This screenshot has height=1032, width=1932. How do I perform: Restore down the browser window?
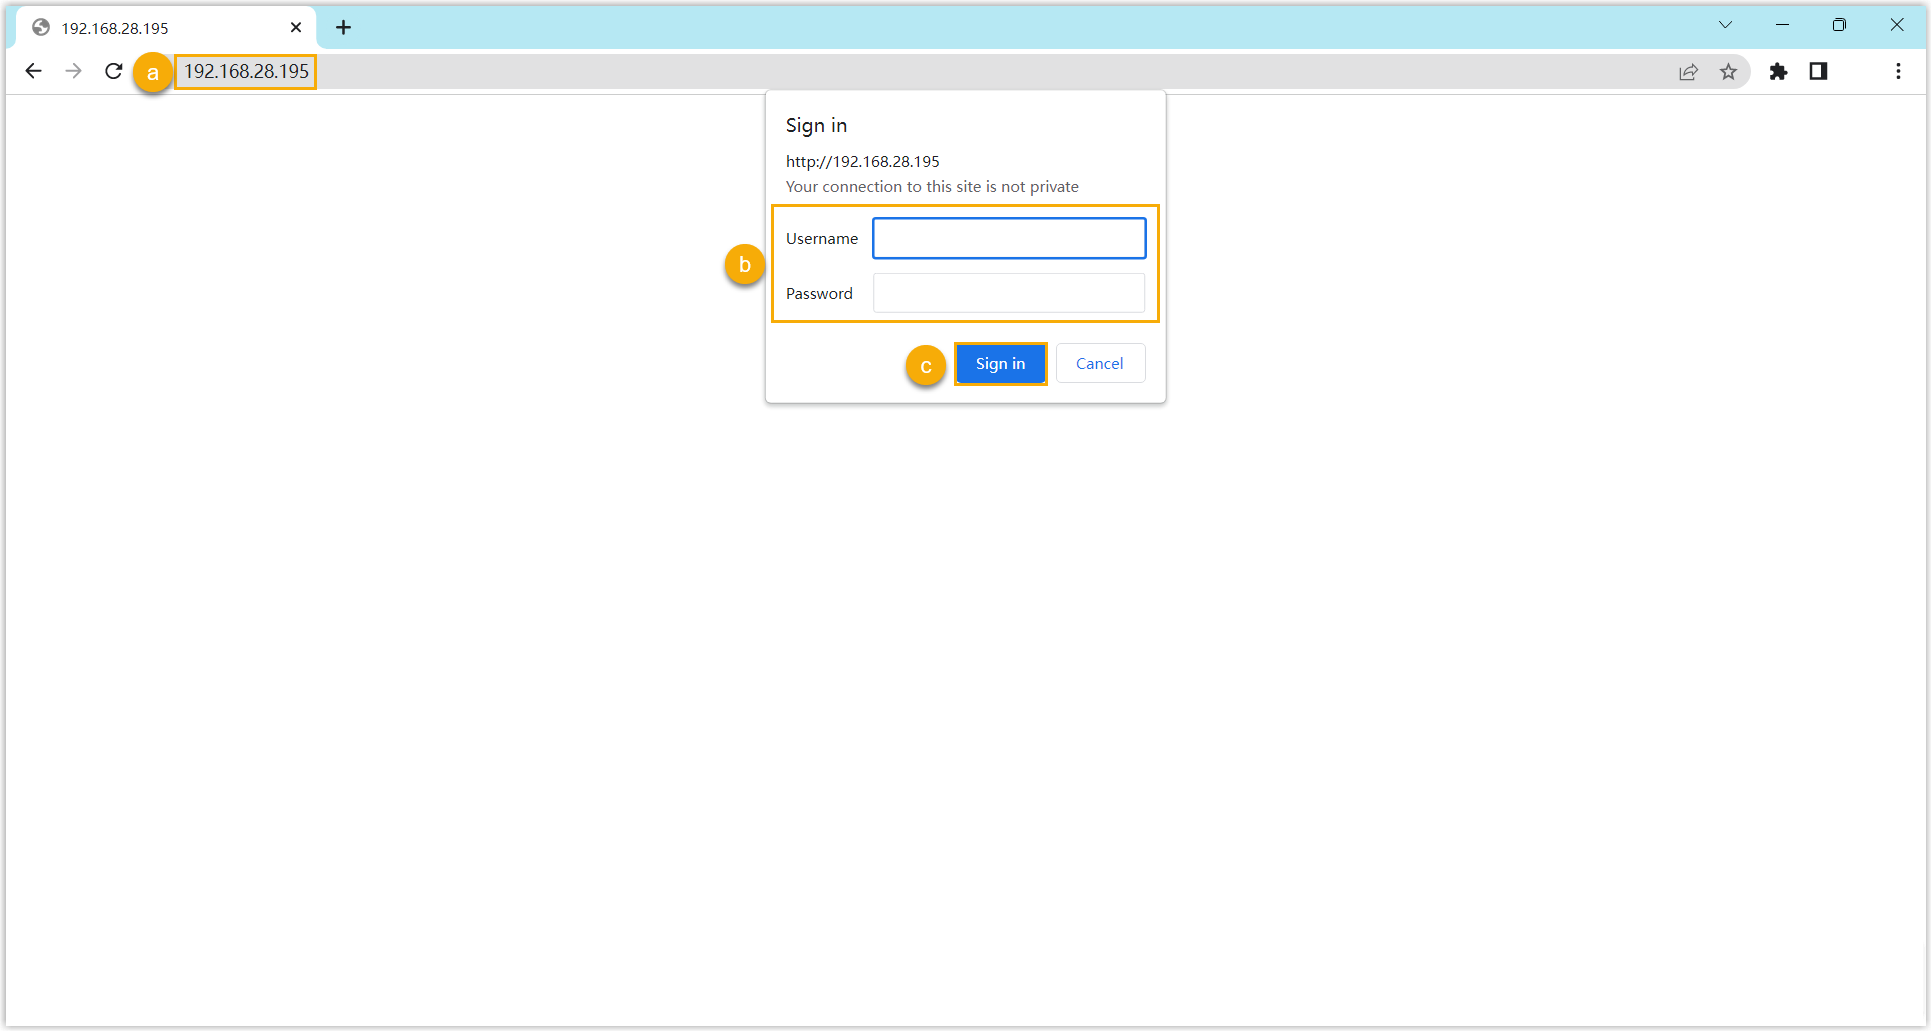[x=1839, y=25]
